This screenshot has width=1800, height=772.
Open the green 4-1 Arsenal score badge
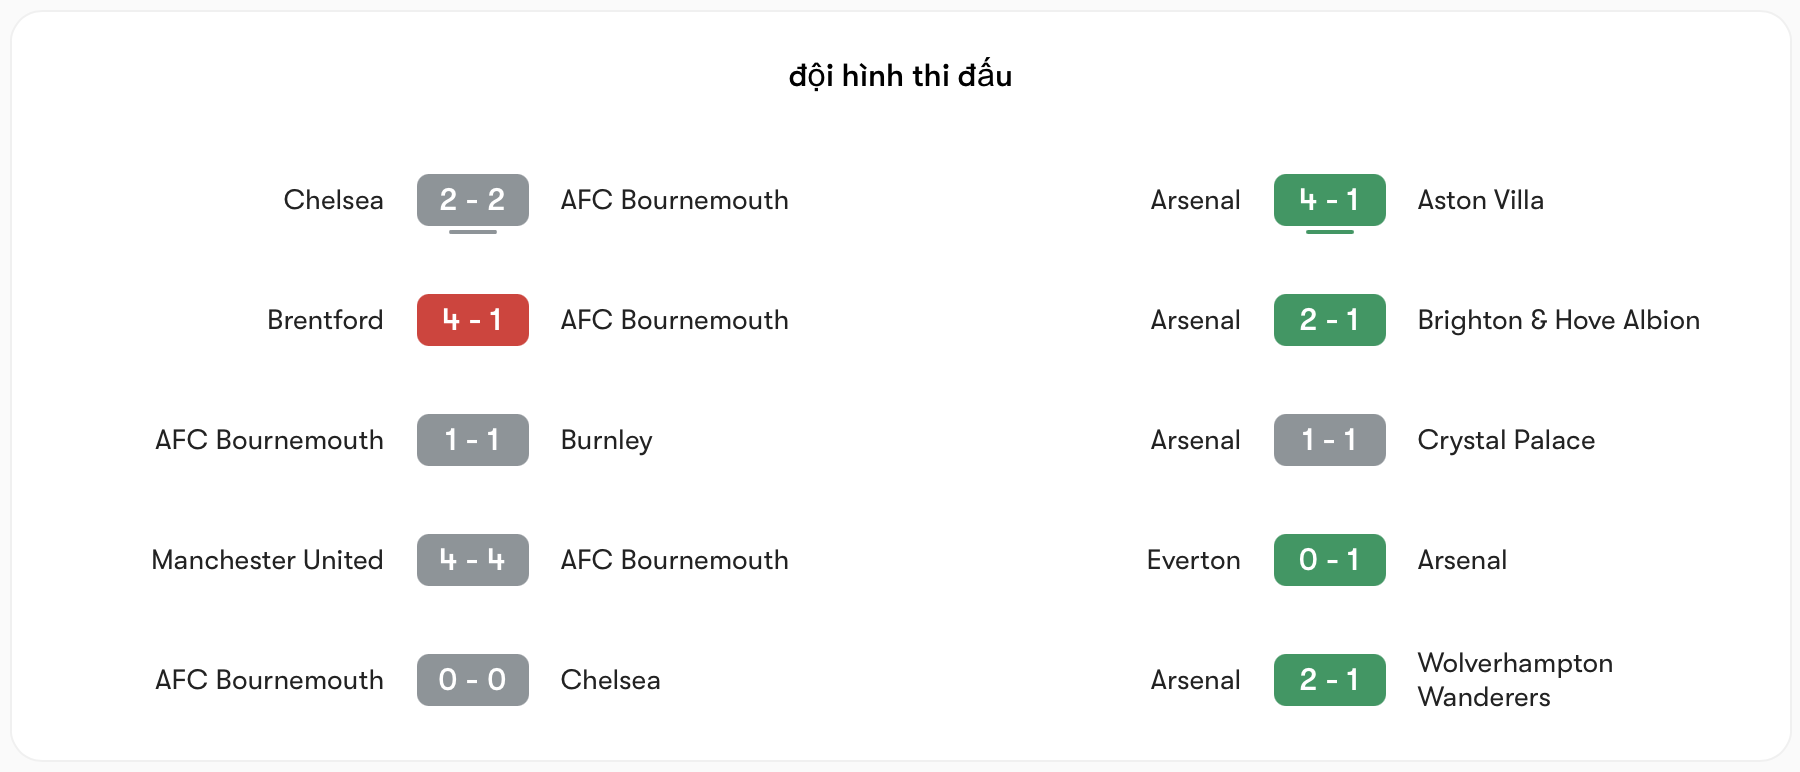coord(1329,200)
